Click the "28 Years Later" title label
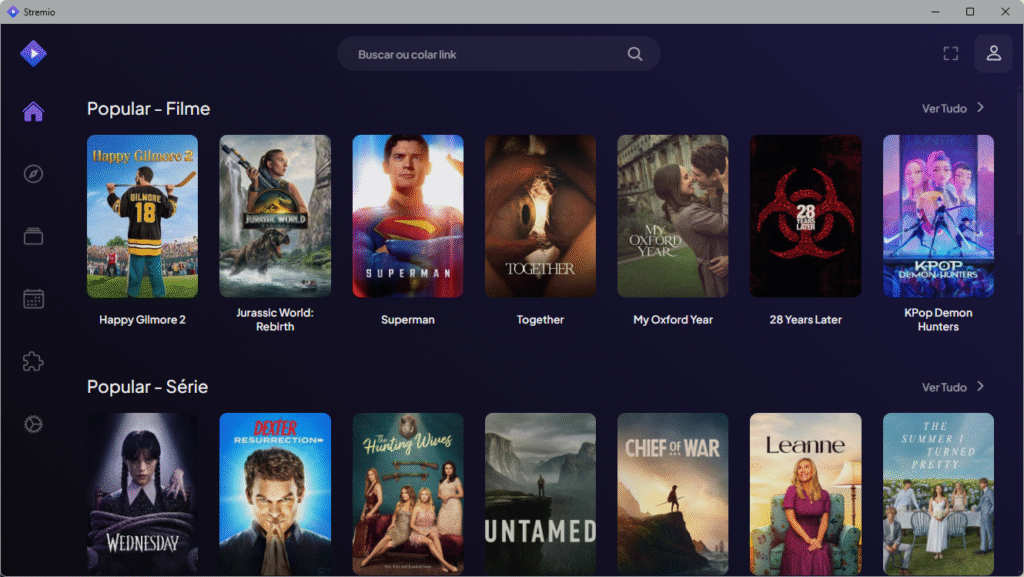Screen dimensions: 1024x577 click(x=805, y=320)
